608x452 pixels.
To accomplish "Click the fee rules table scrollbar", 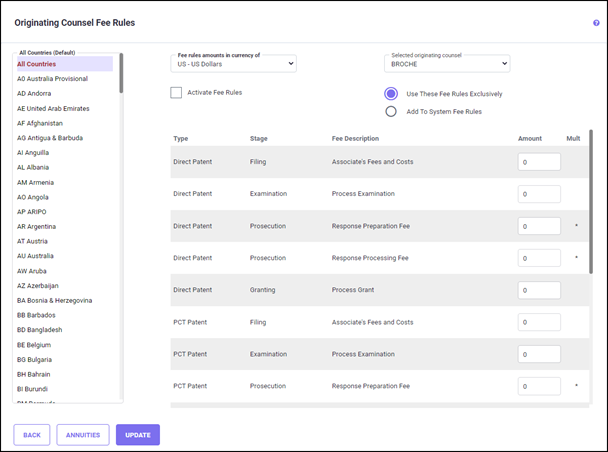I will tap(589, 200).
